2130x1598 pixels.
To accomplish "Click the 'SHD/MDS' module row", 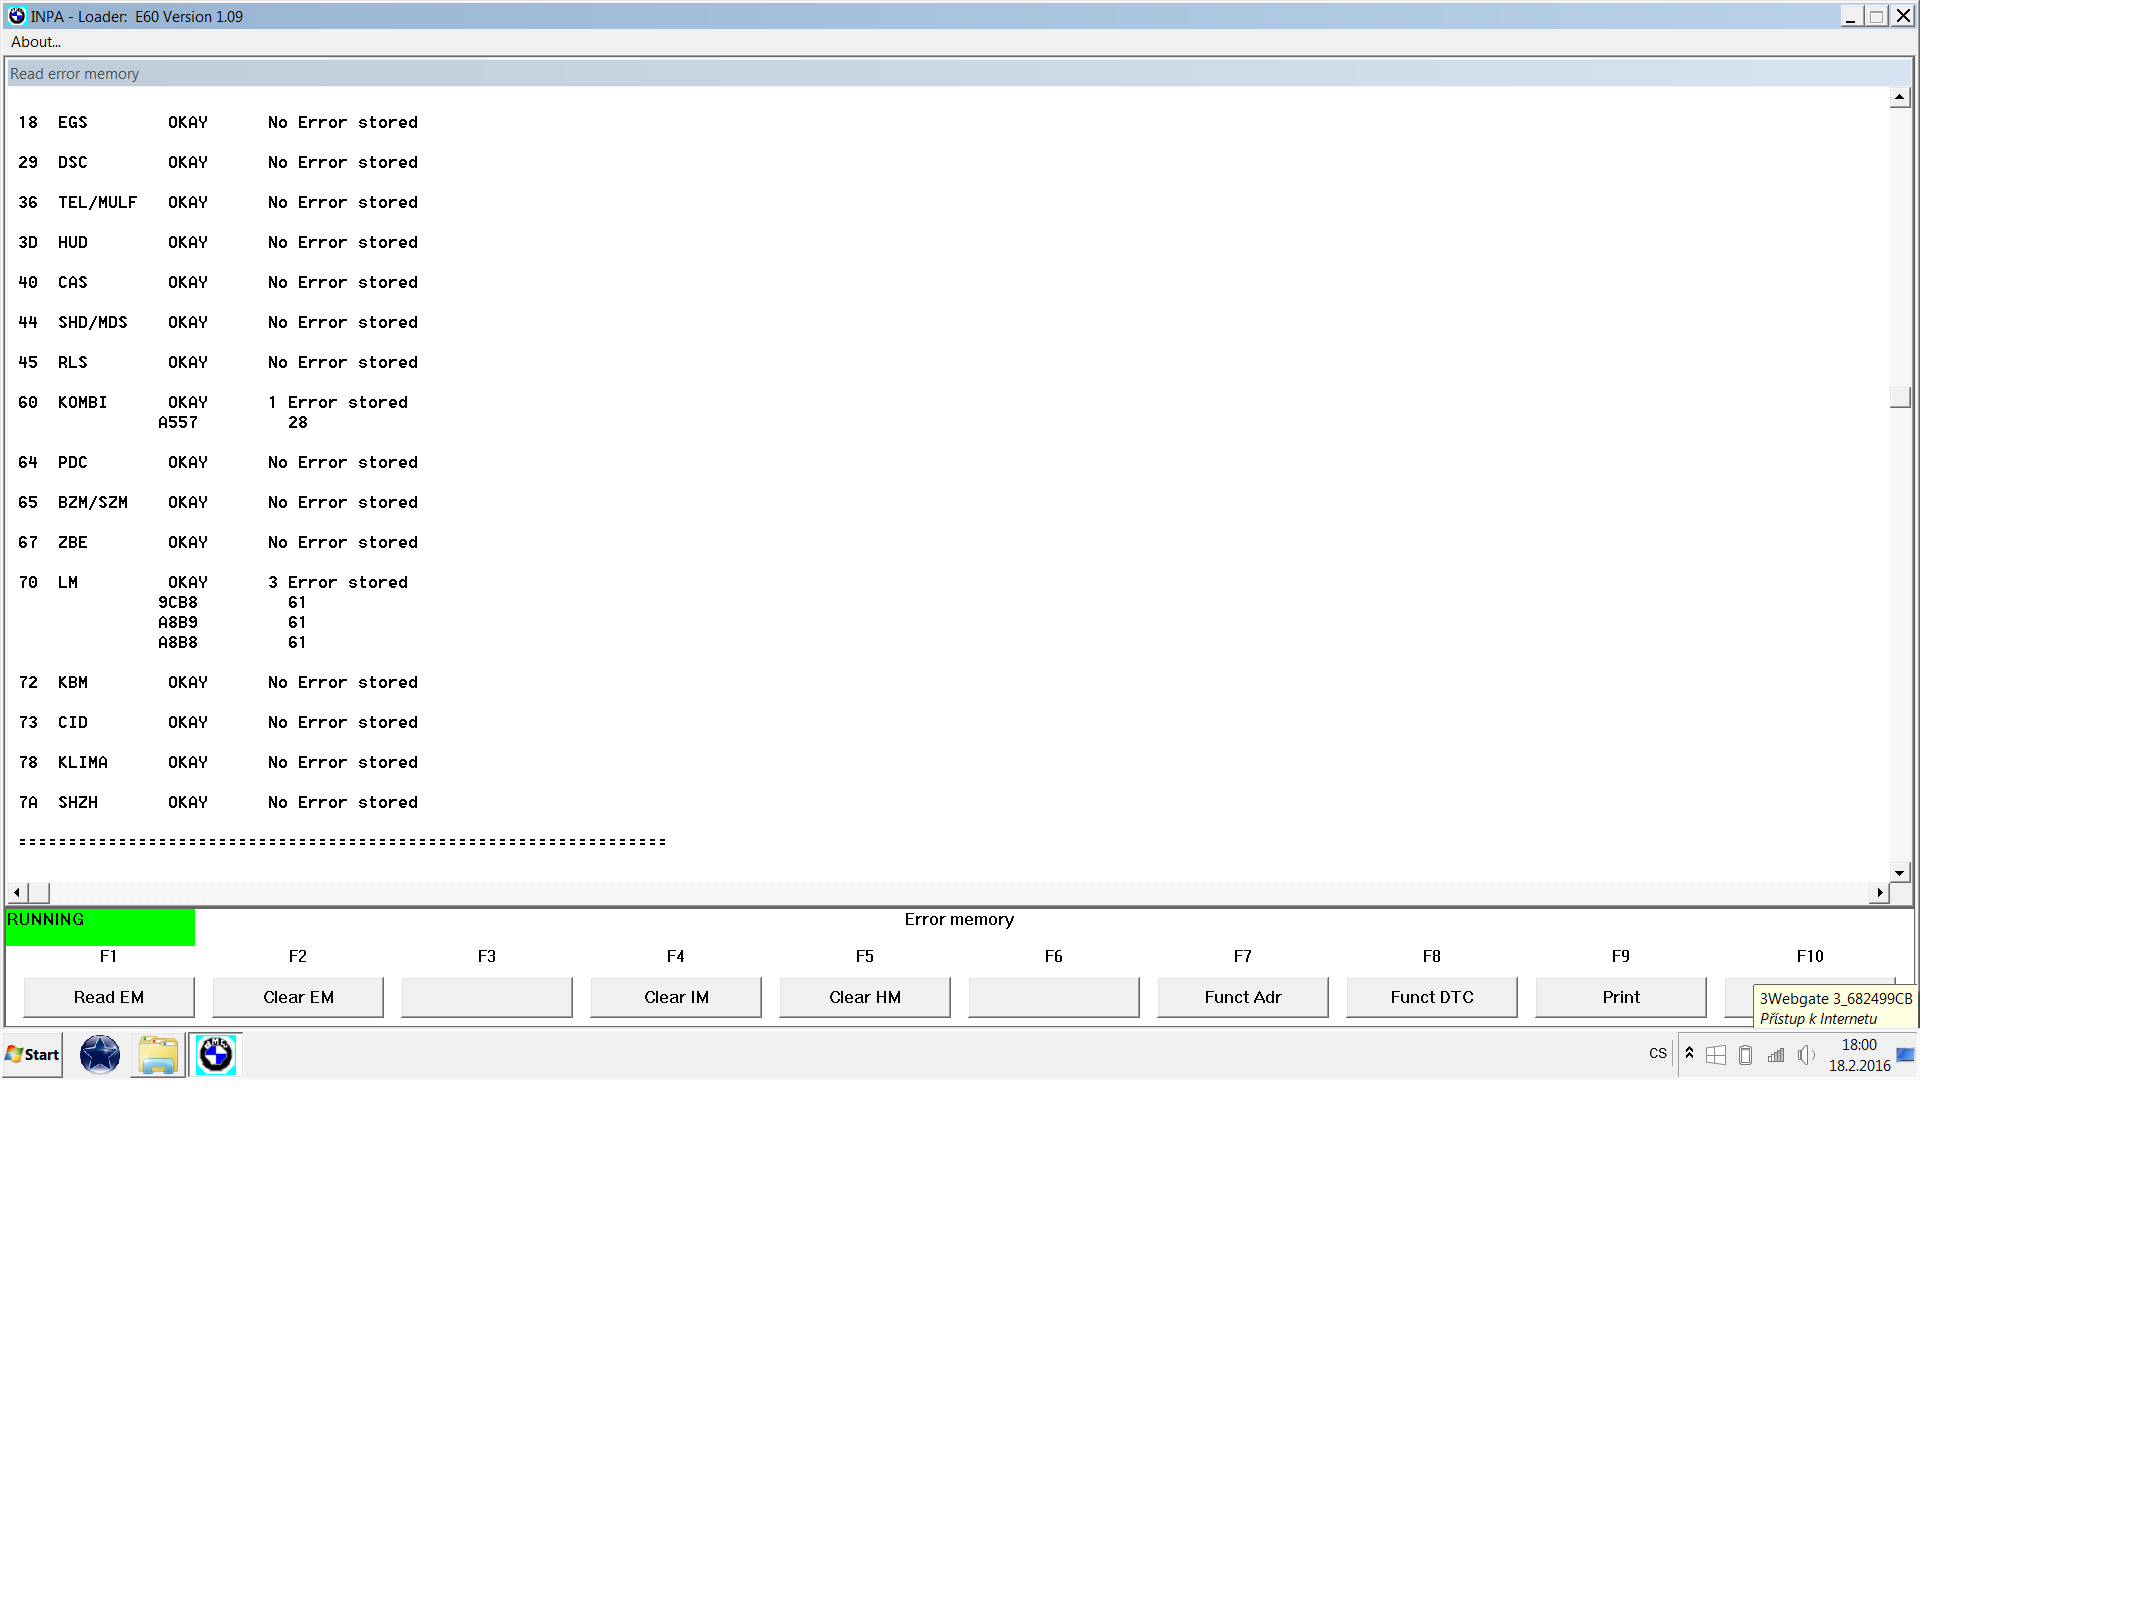I will (218, 323).
